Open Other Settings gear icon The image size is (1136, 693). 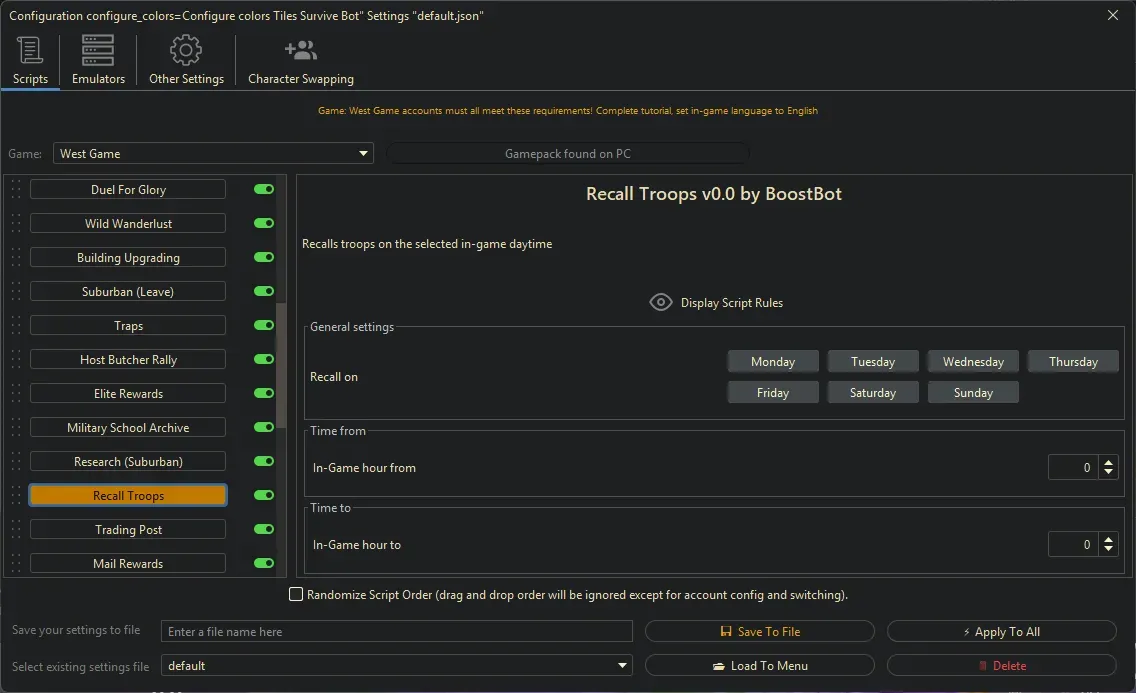pyautogui.click(x=186, y=51)
